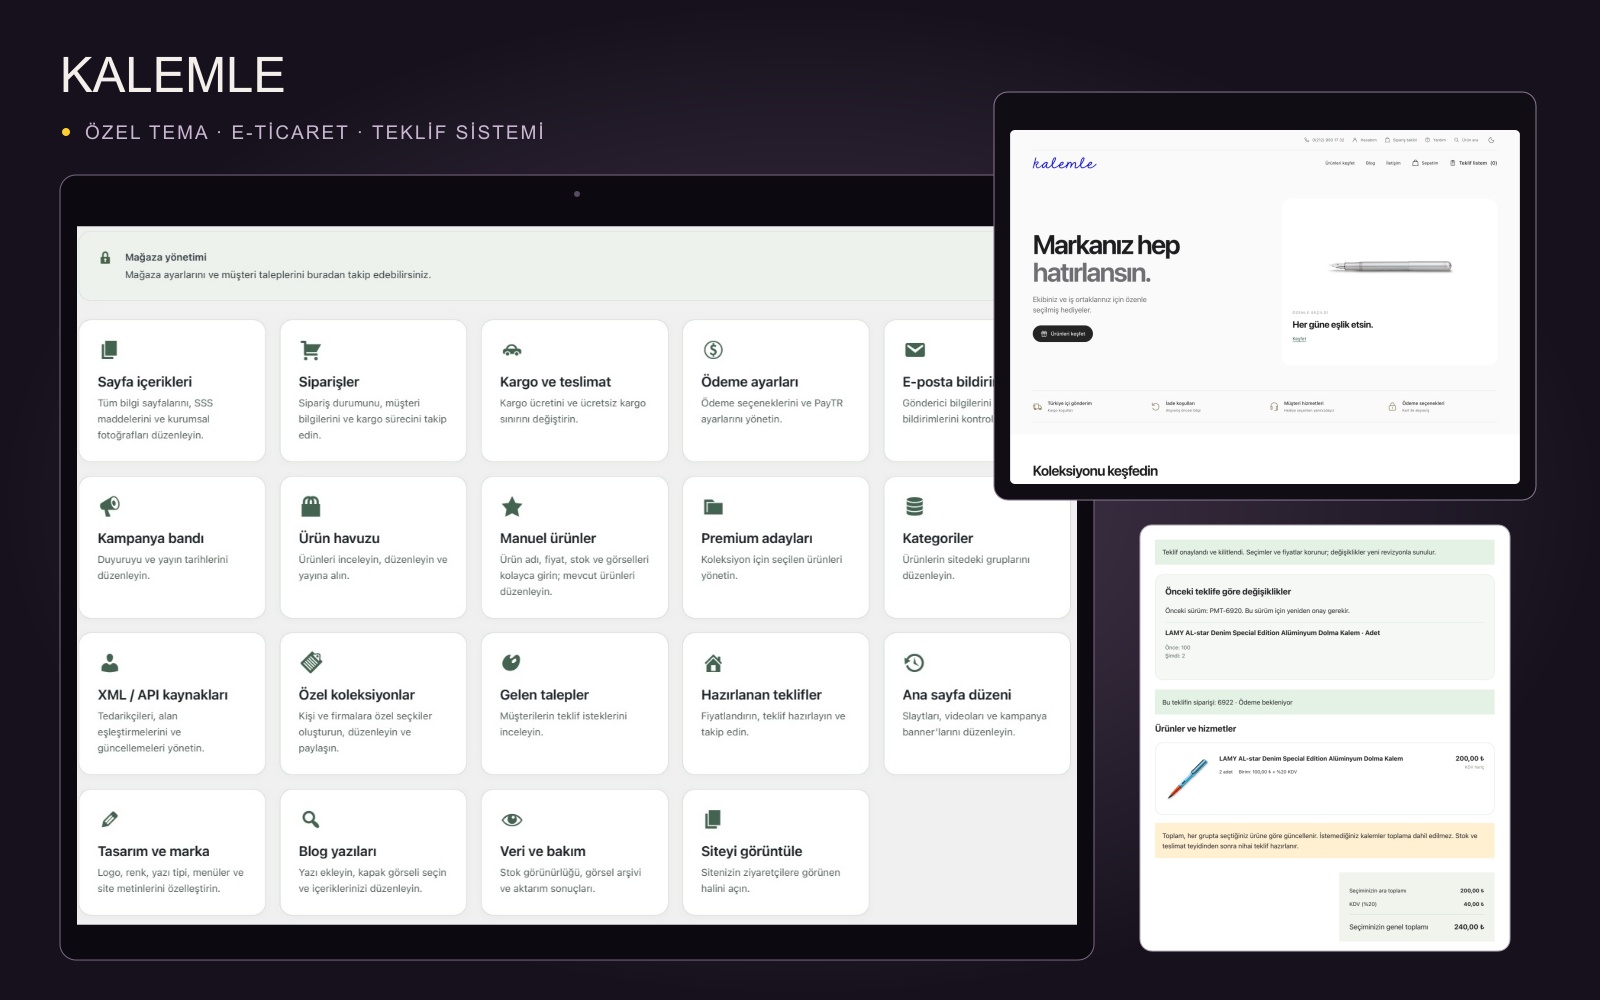This screenshot has height=1000, width=1600.
Task: Toggle dark mode moon icon on storefront
Action: (x=1491, y=140)
